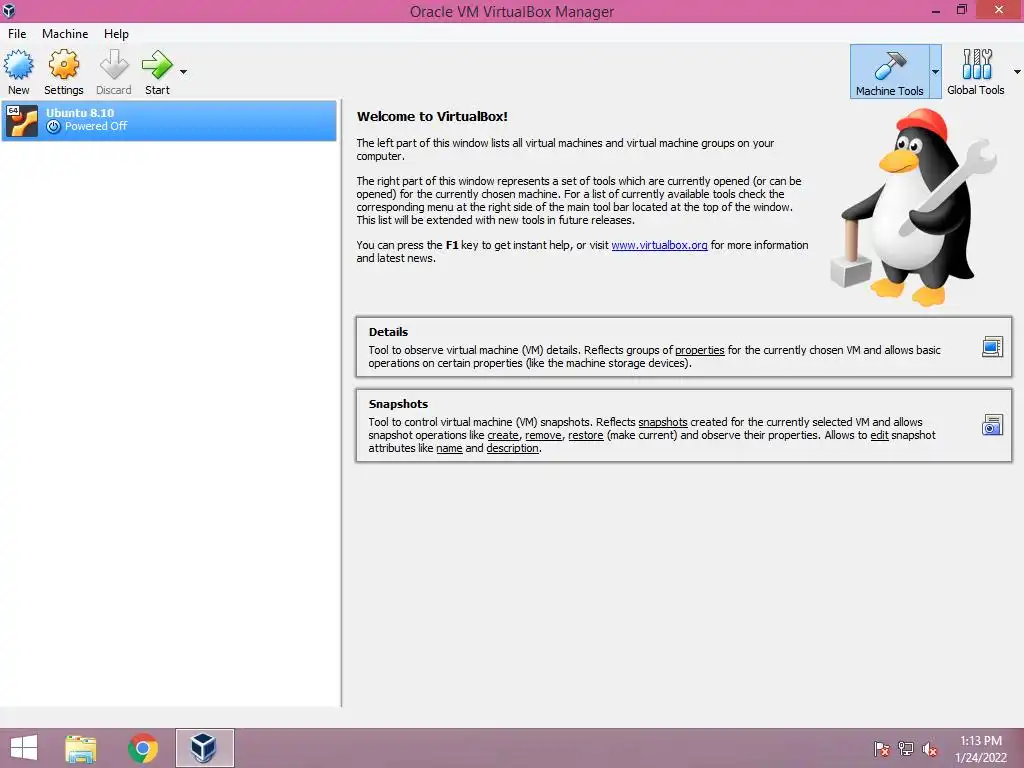
Task: Open the File menu
Action: [x=17, y=34]
